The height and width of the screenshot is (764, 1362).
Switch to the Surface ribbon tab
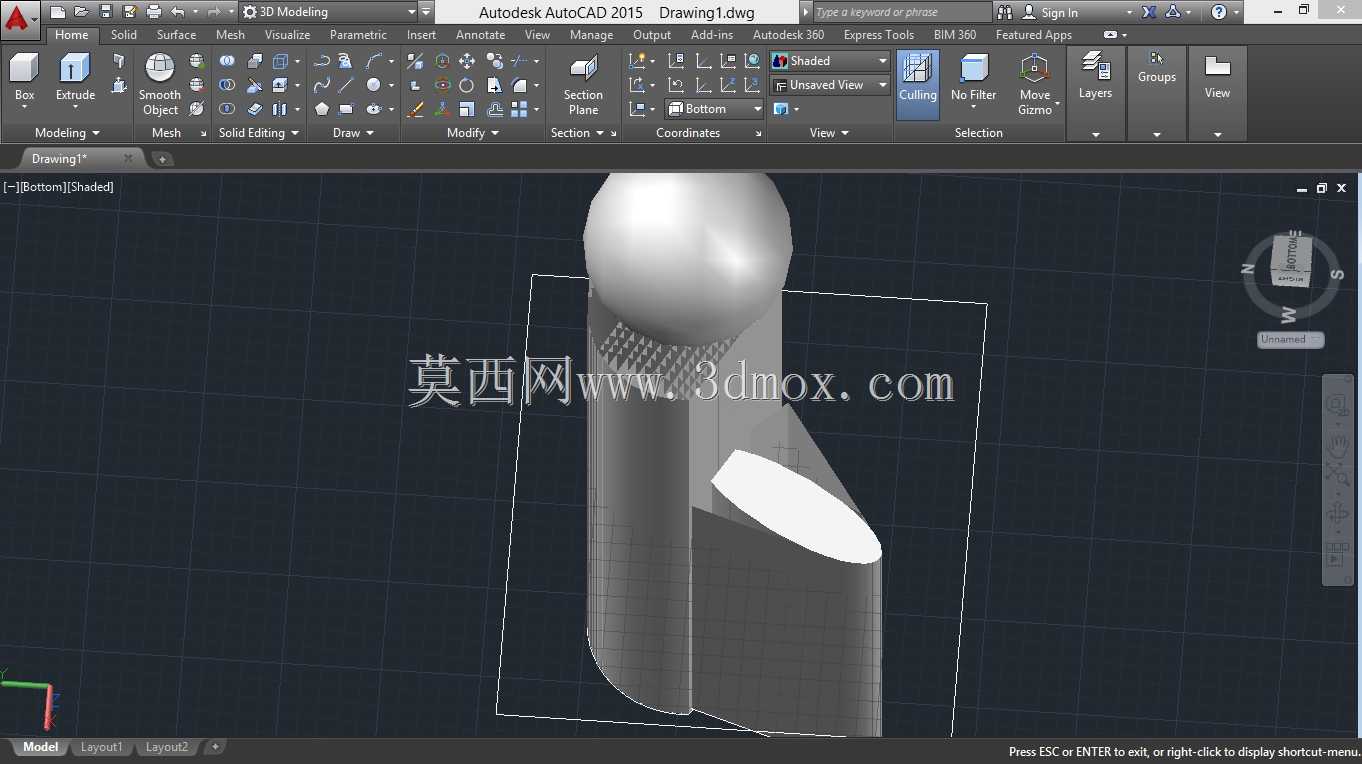pyautogui.click(x=176, y=35)
